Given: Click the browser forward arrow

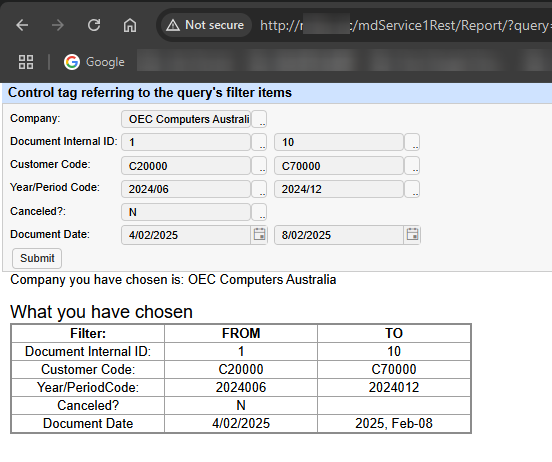Looking at the screenshot, I should [58, 25].
